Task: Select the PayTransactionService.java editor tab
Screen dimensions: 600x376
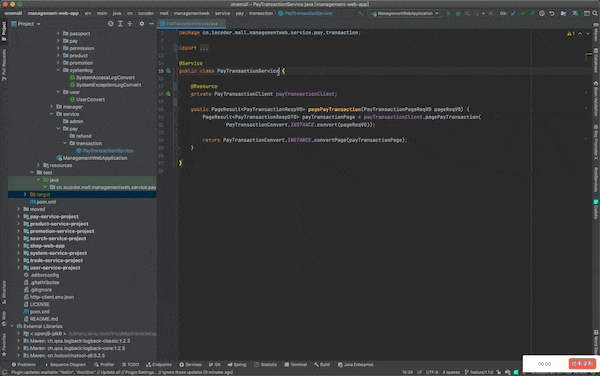Action: 192,24
